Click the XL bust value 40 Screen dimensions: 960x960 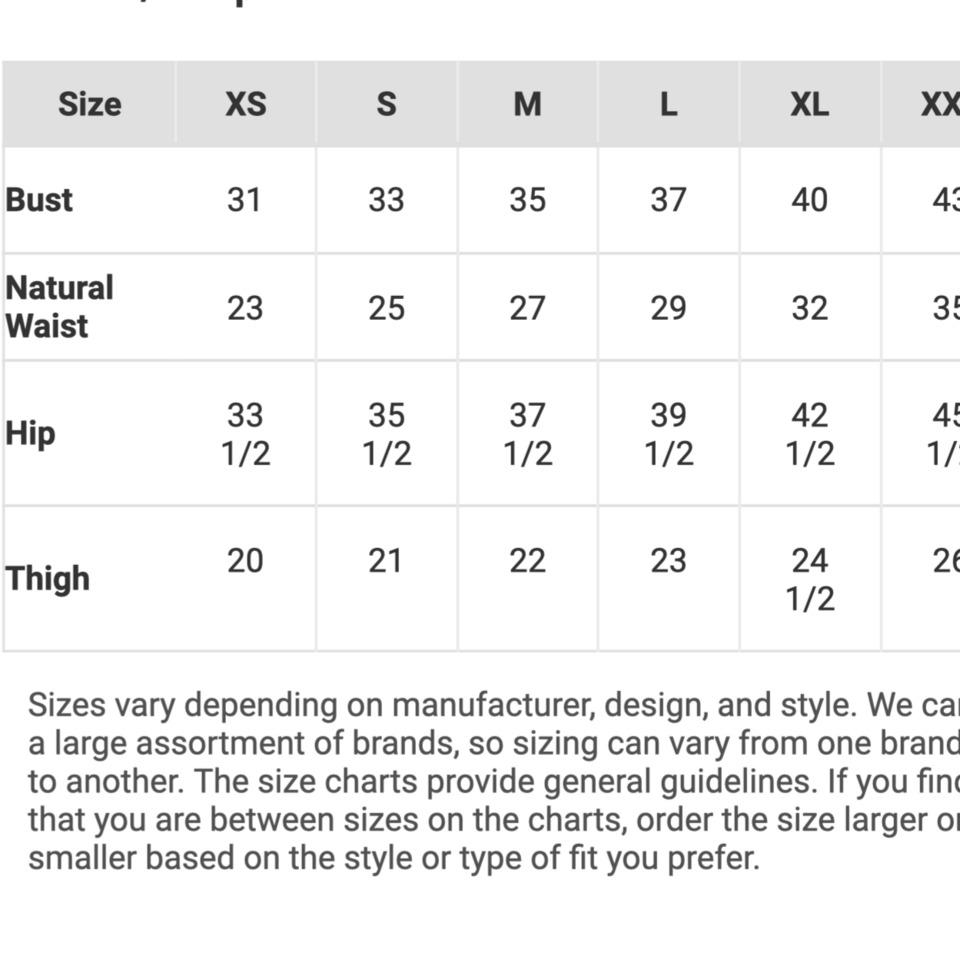[x=809, y=200]
